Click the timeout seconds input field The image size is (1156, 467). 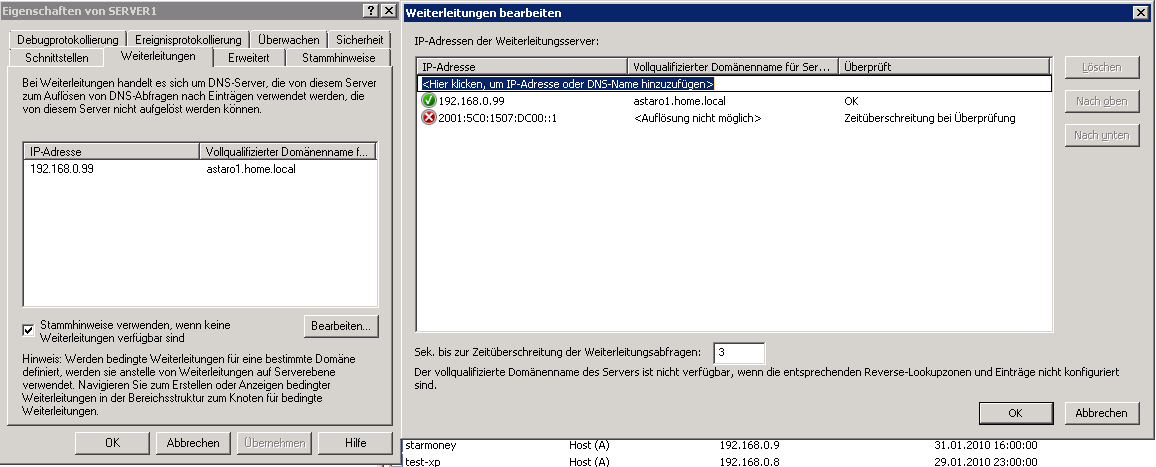[x=739, y=352]
